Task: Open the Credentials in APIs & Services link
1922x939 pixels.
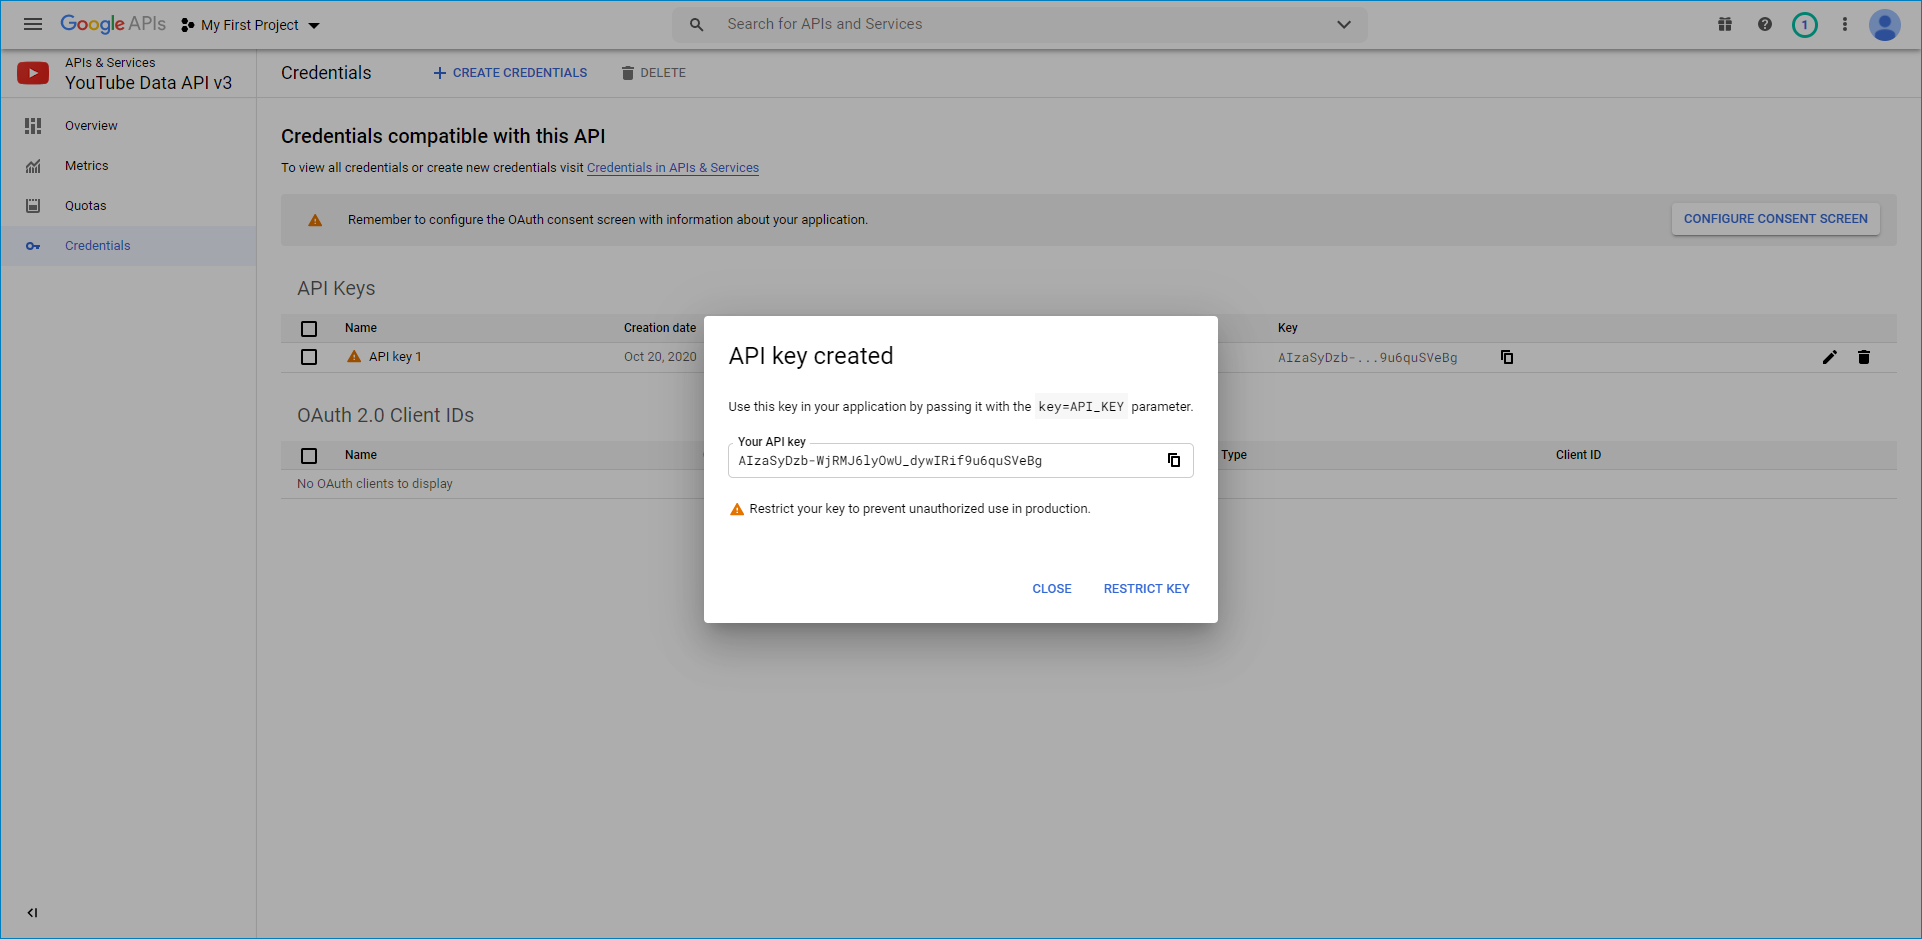Action: [x=672, y=167]
